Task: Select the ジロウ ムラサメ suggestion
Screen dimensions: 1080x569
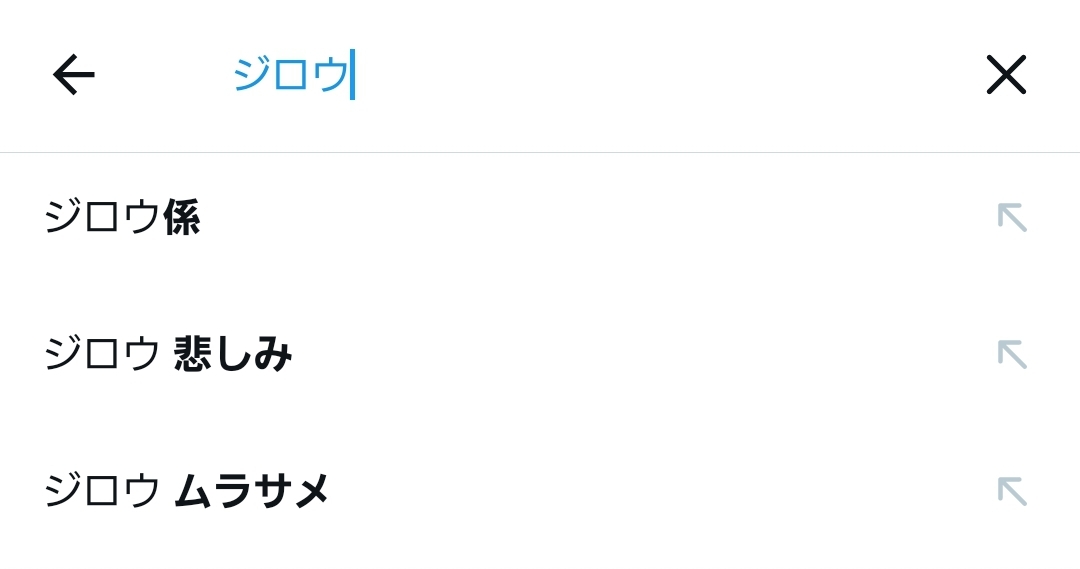Action: pyautogui.click(x=187, y=491)
